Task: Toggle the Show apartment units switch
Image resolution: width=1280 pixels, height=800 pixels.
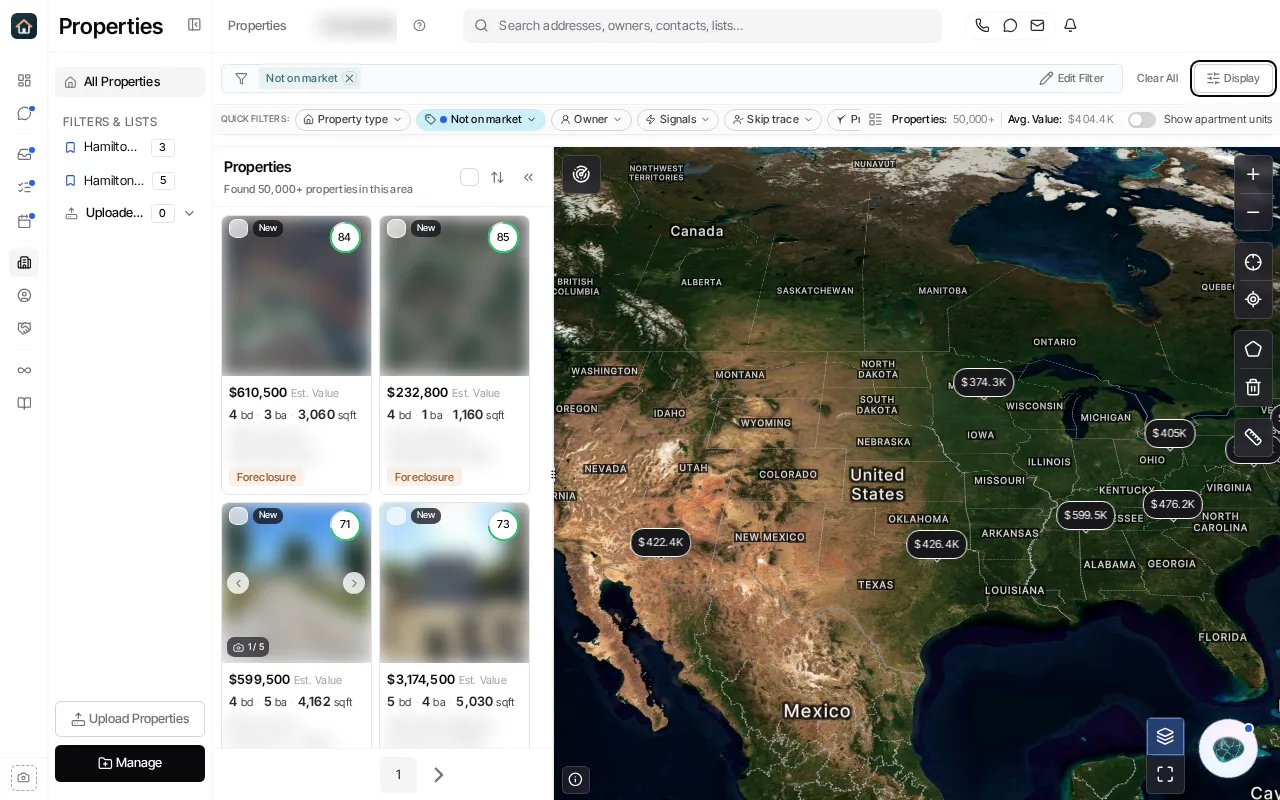Action: (1141, 120)
